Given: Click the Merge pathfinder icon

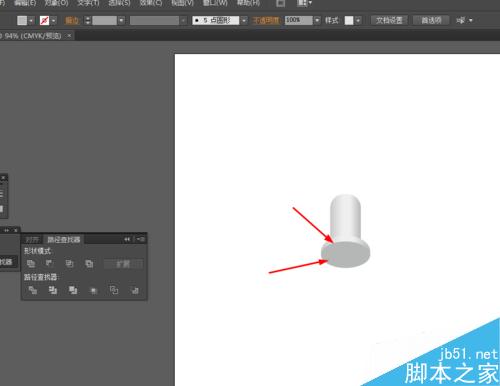Looking at the screenshot, I should coord(73,290).
